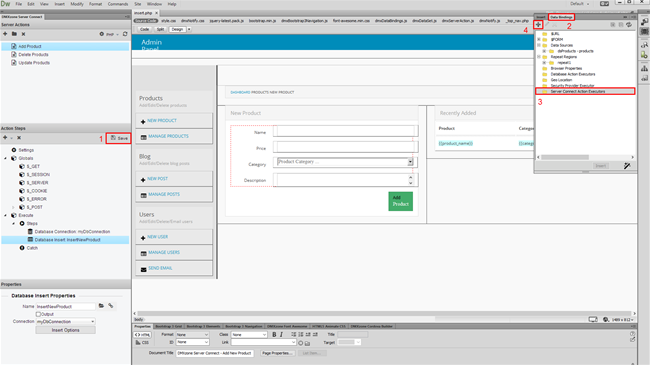Open the Format dropdown in Properties

[192, 334]
